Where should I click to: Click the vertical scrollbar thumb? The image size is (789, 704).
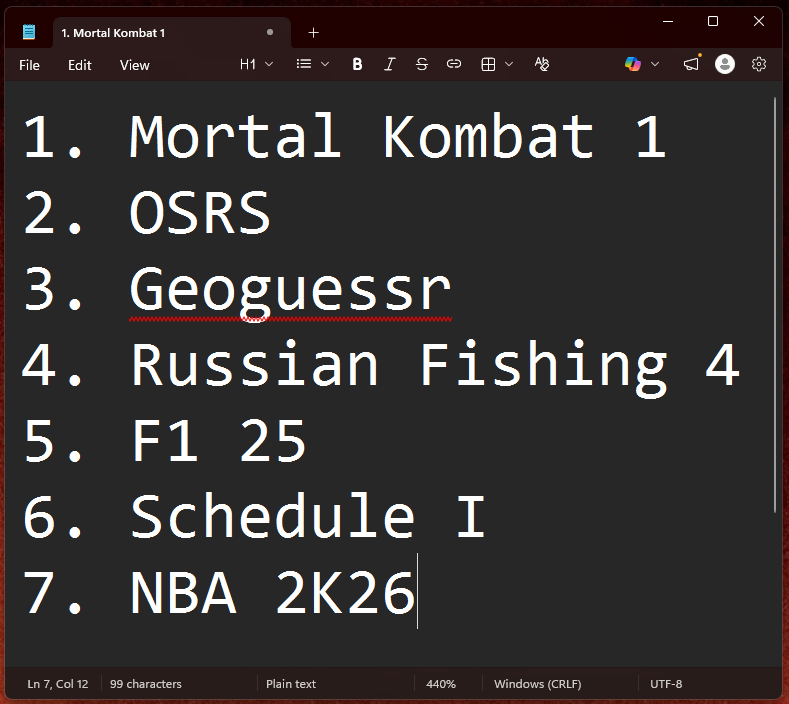tap(775, 304)
